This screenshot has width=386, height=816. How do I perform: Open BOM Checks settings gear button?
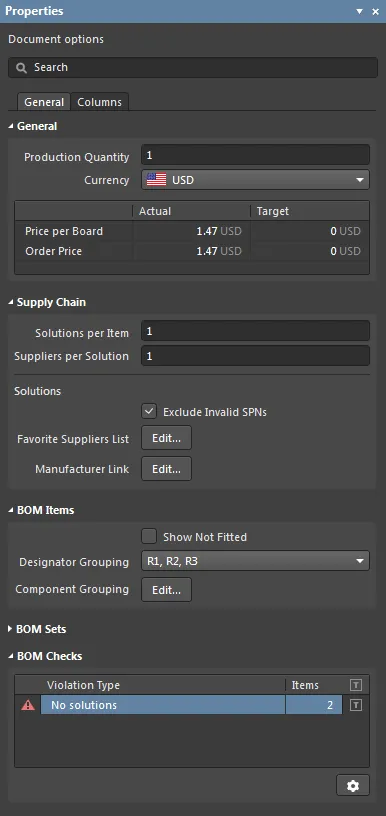click(353, 785)
